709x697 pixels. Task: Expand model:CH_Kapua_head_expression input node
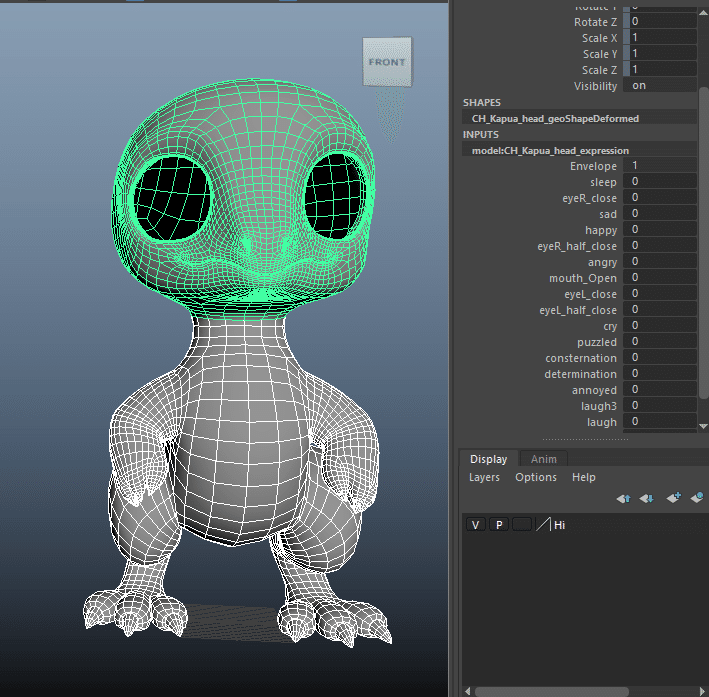[x=550, y=150]
